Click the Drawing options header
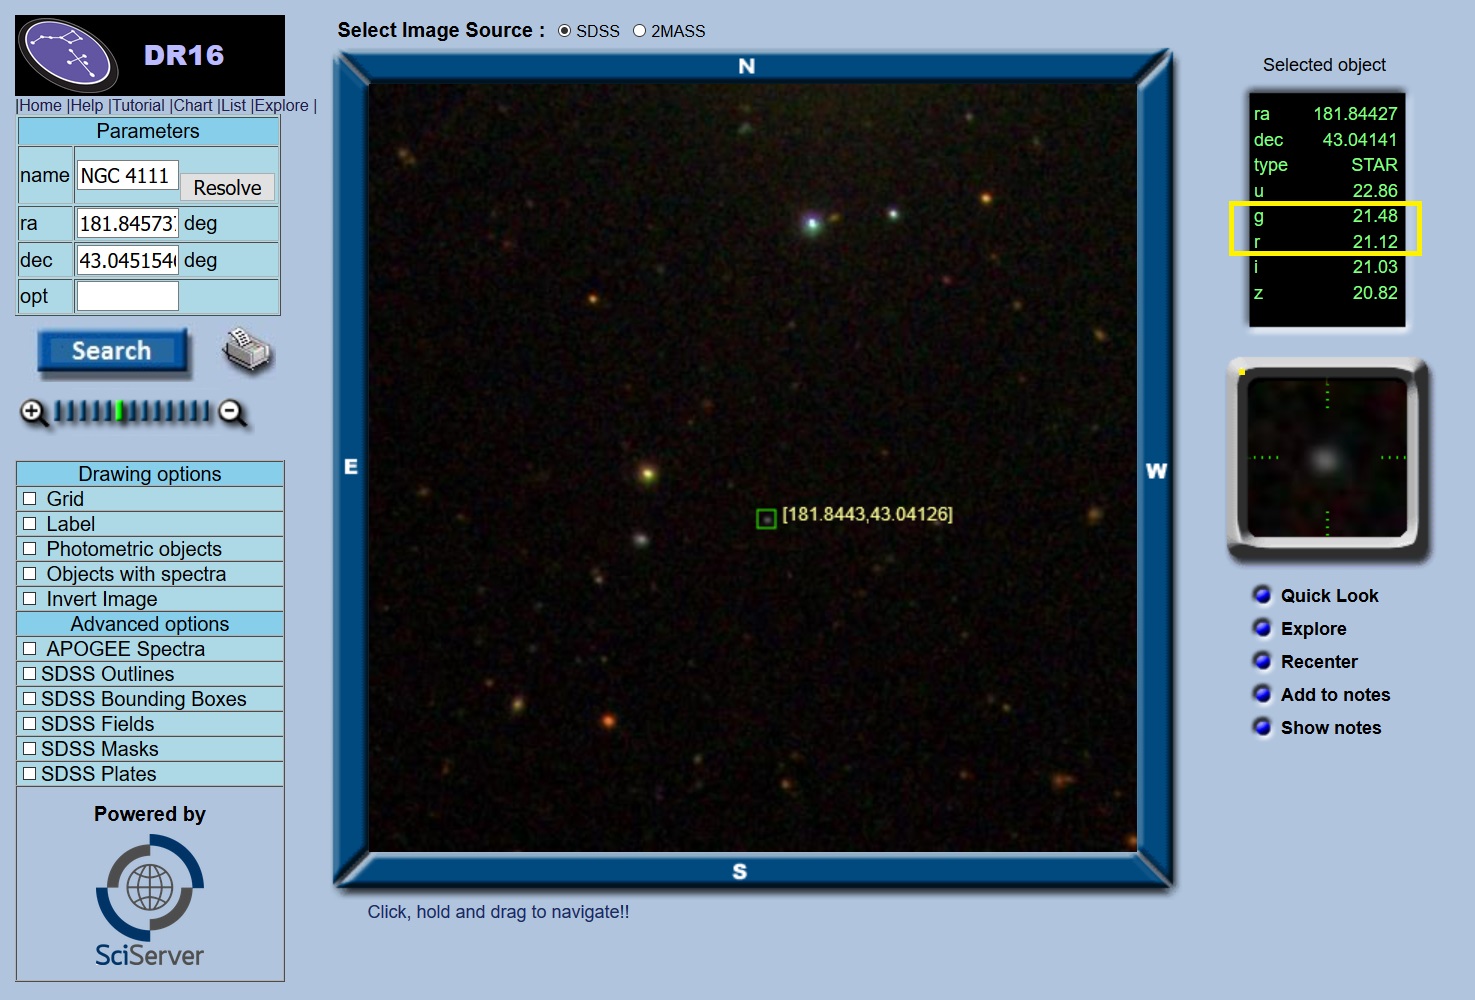1475x1000 pixels. click(150, 474)
